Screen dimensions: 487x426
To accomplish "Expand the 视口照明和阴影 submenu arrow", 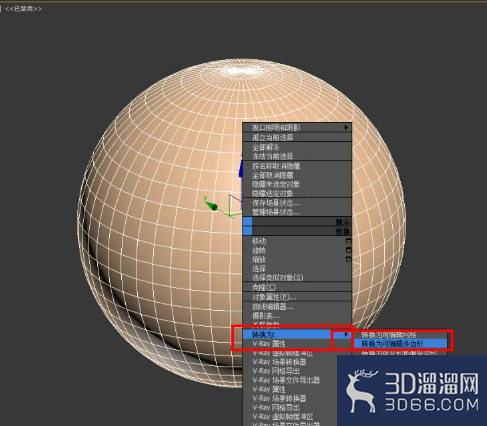I will [346, 127].
